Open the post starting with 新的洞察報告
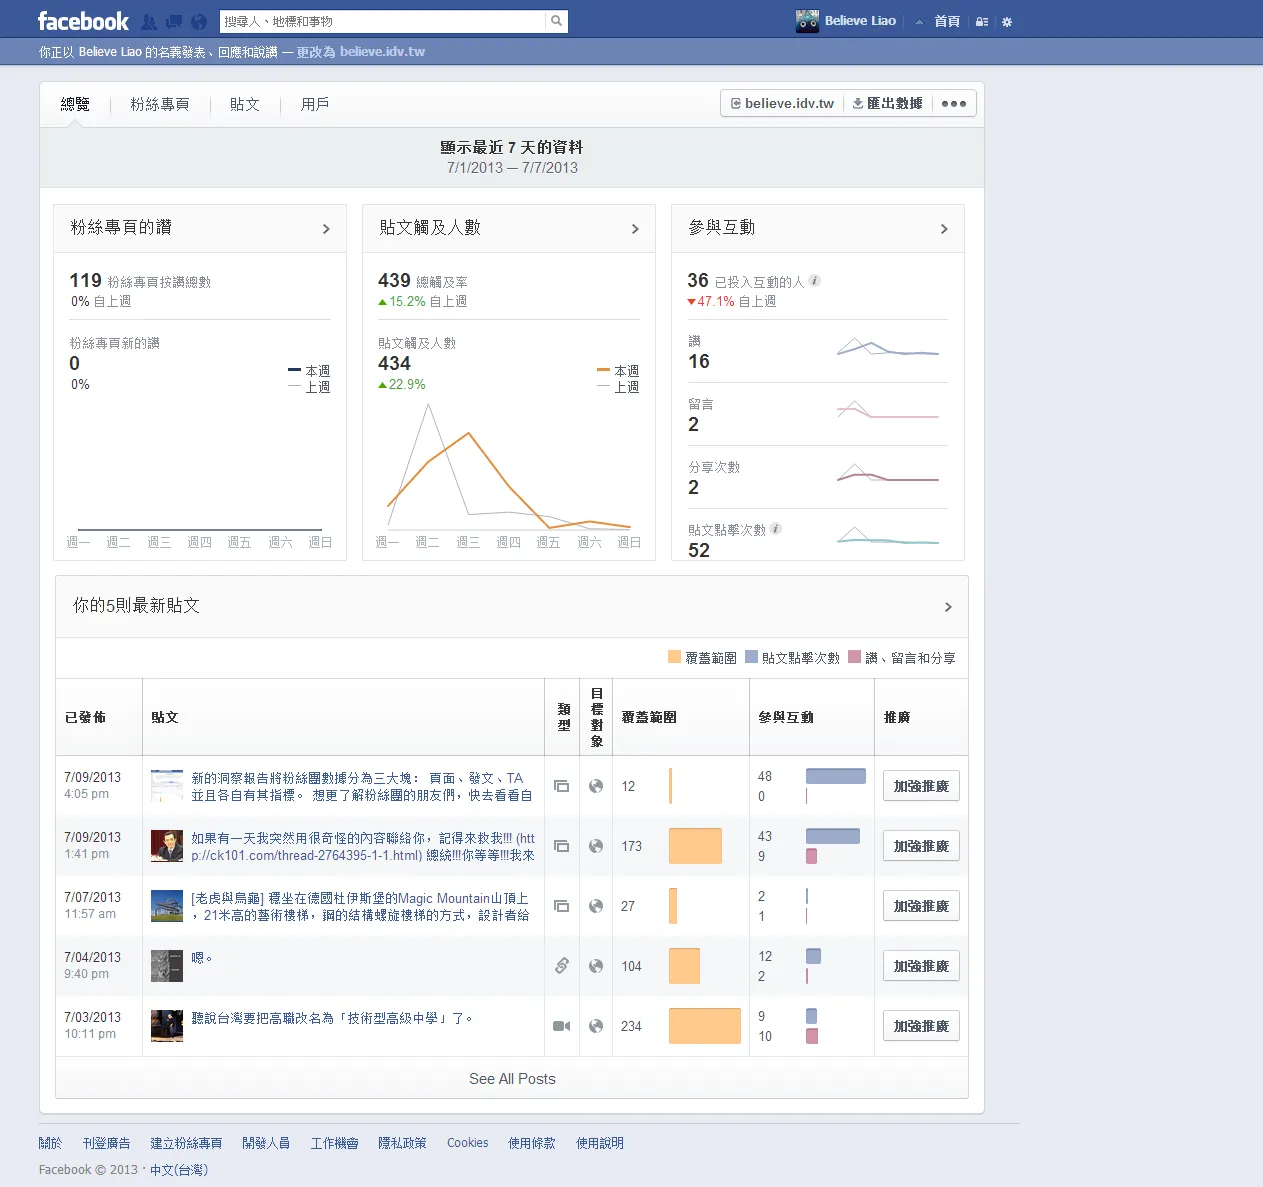This screenshot has height=1187, width=1263. (x=362, y=786)
